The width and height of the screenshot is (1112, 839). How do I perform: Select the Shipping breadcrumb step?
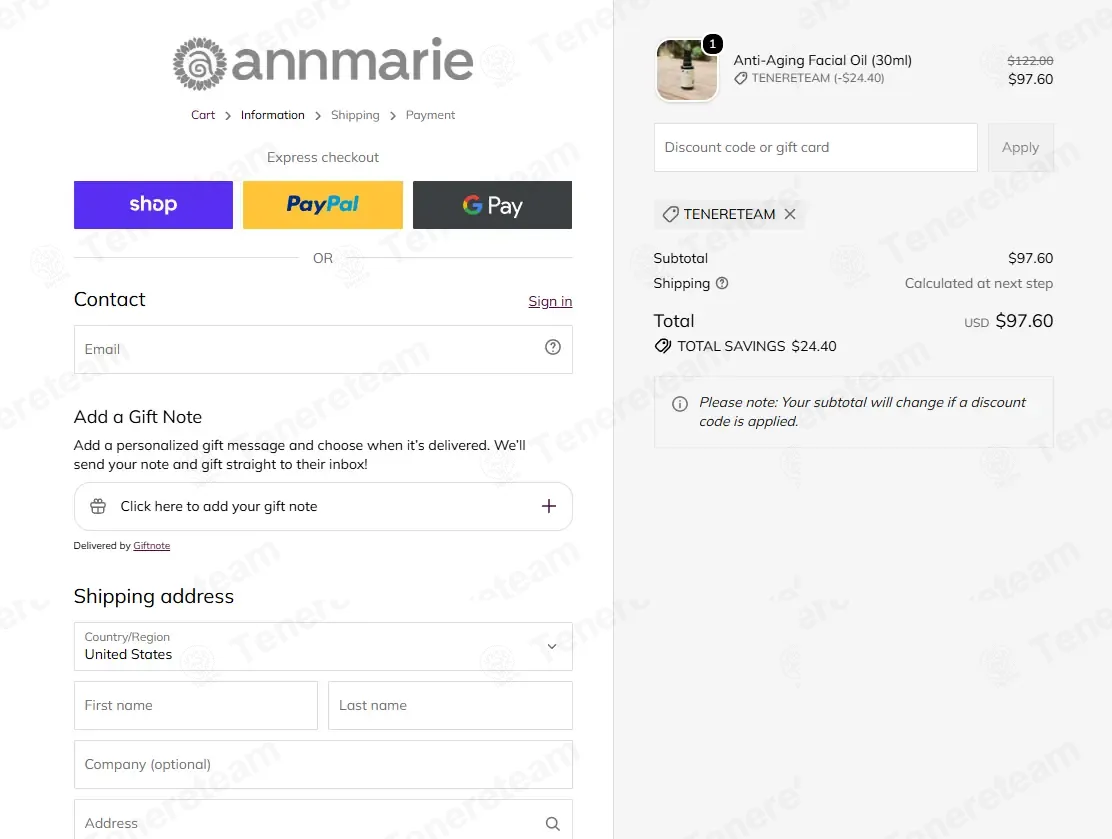(355, 115)
